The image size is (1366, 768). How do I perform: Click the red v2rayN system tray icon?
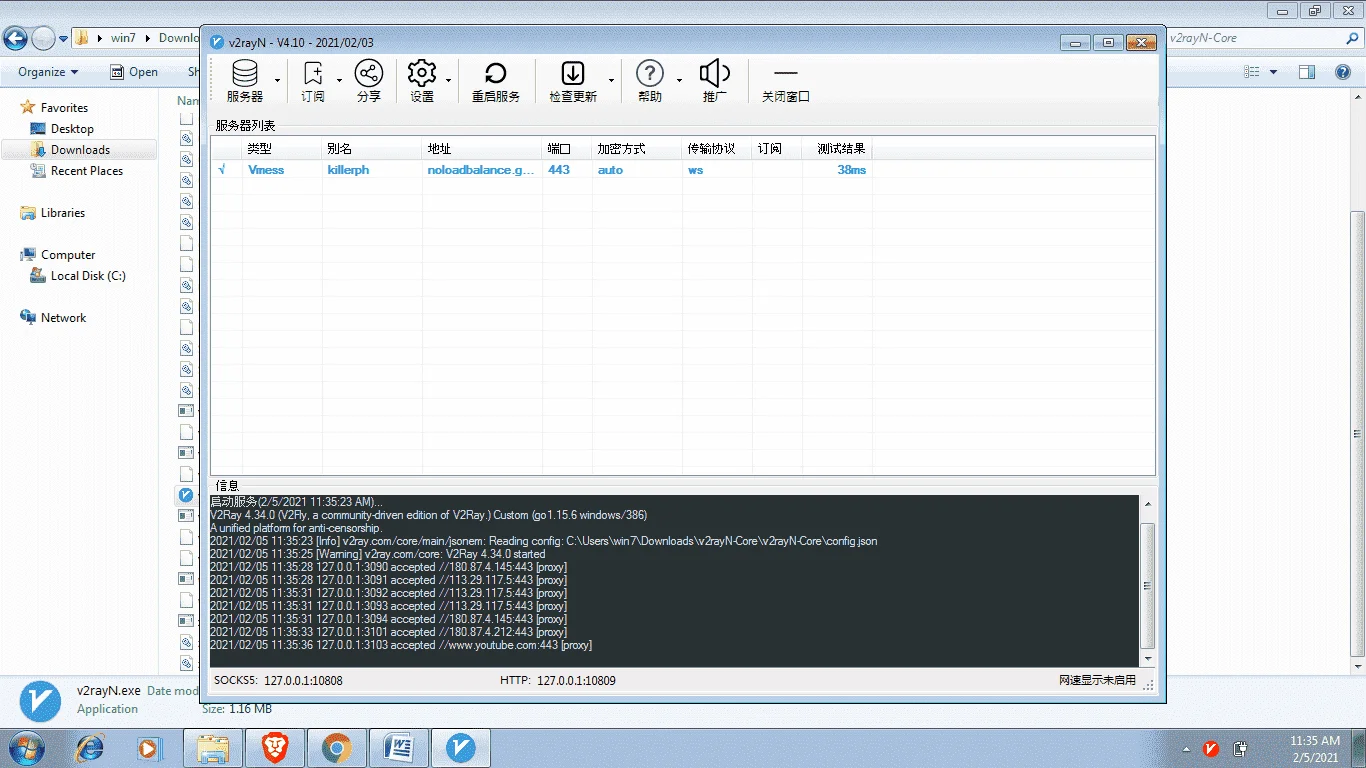(x=1210, y=748)
